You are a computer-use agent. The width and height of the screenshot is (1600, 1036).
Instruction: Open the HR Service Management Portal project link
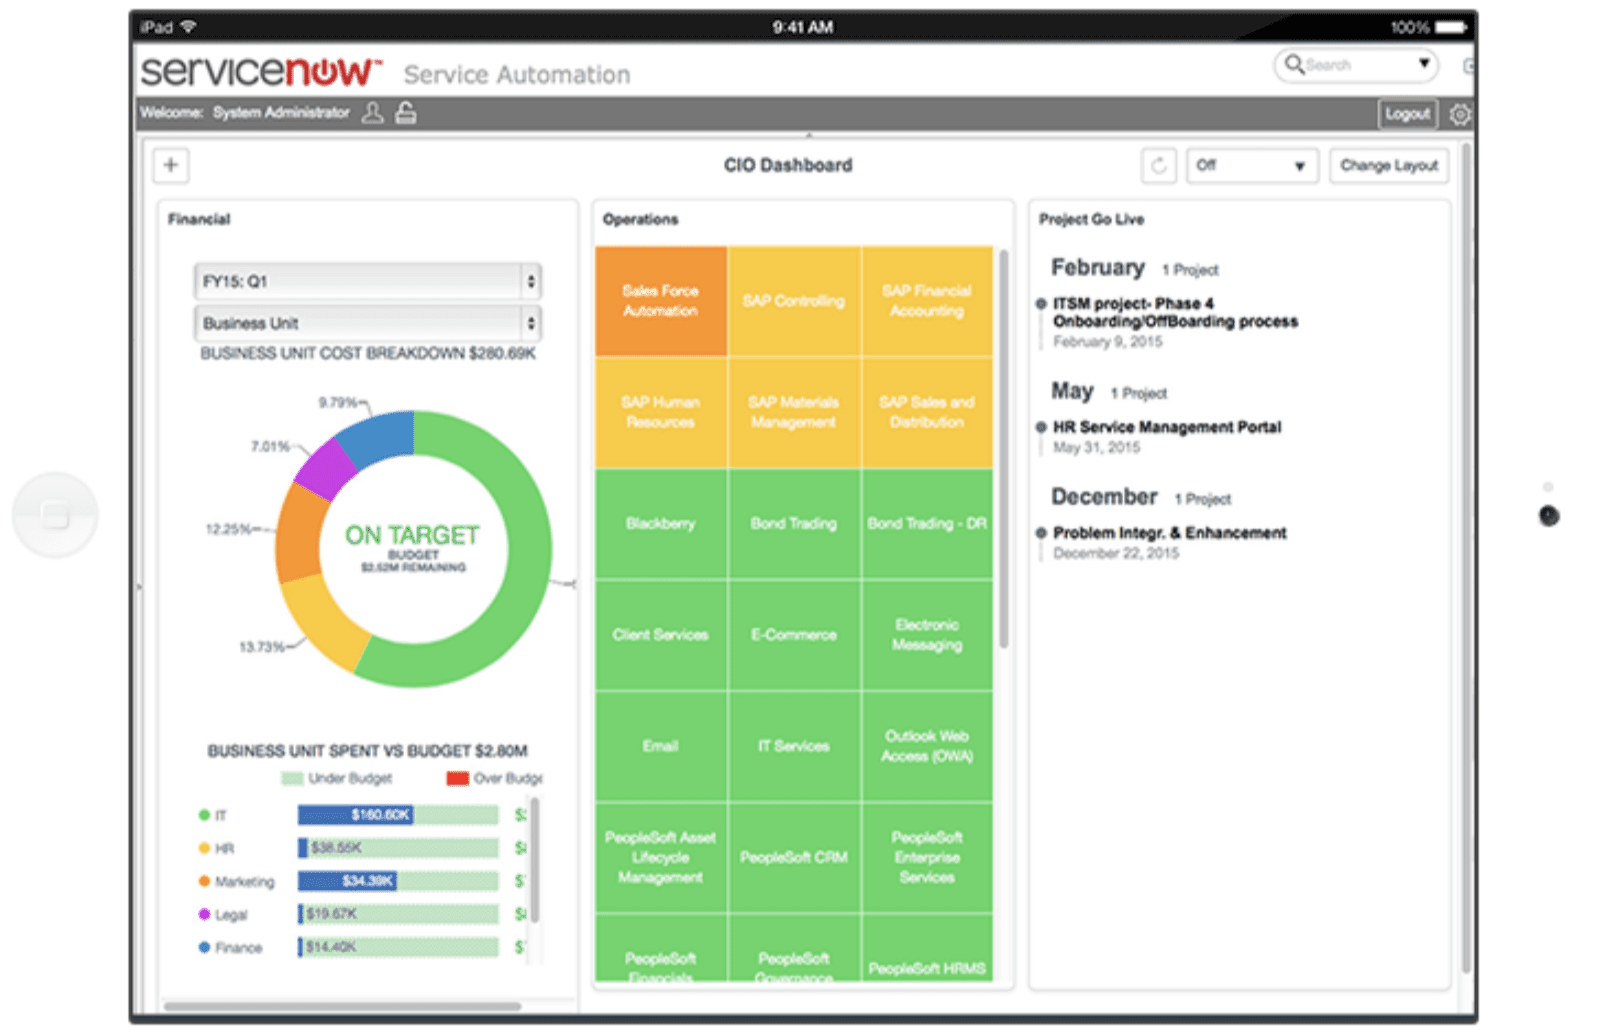pos(1168,427)
